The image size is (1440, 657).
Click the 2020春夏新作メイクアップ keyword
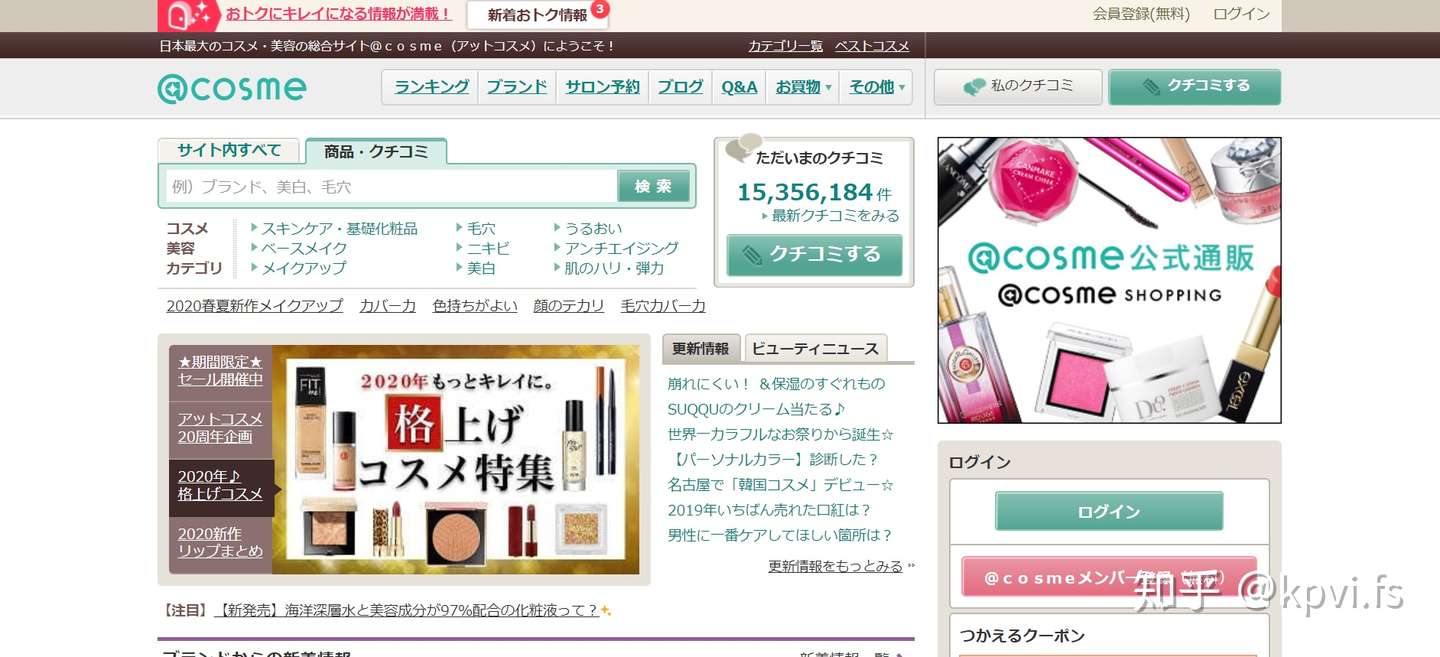tap(255, 306)
